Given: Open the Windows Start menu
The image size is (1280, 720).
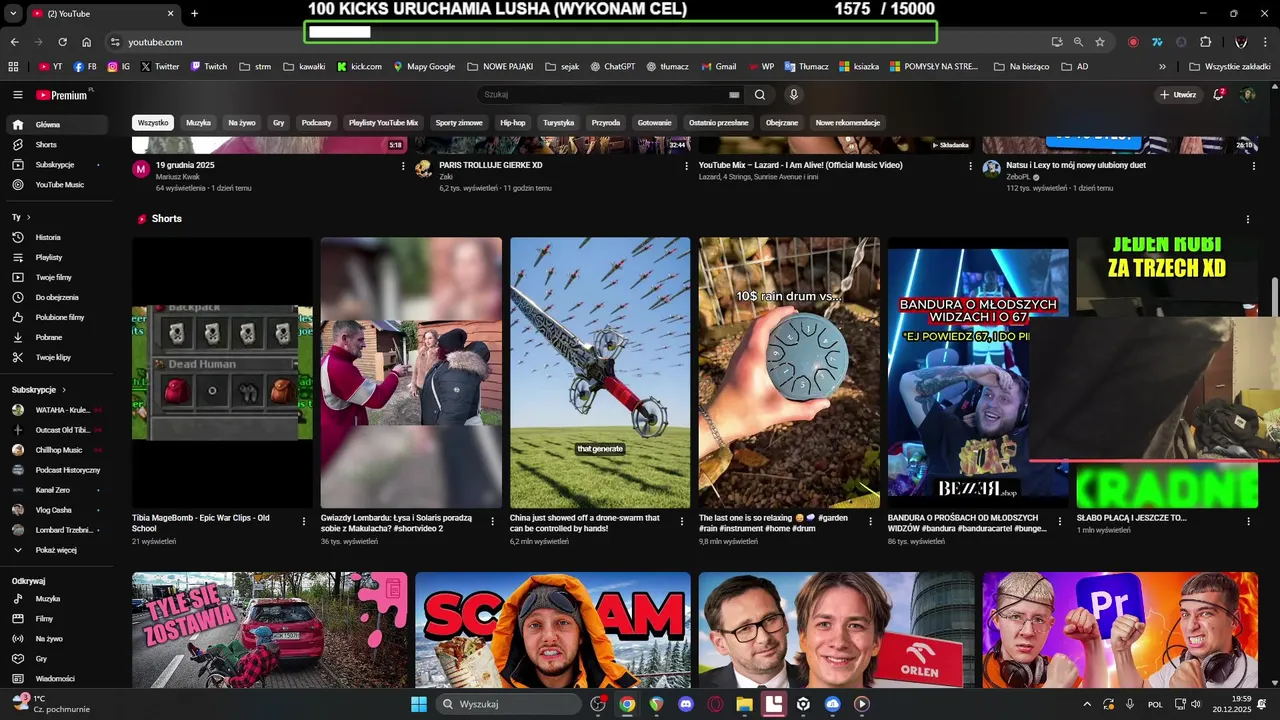Looking at the screenshot, I should pos(419,704).
